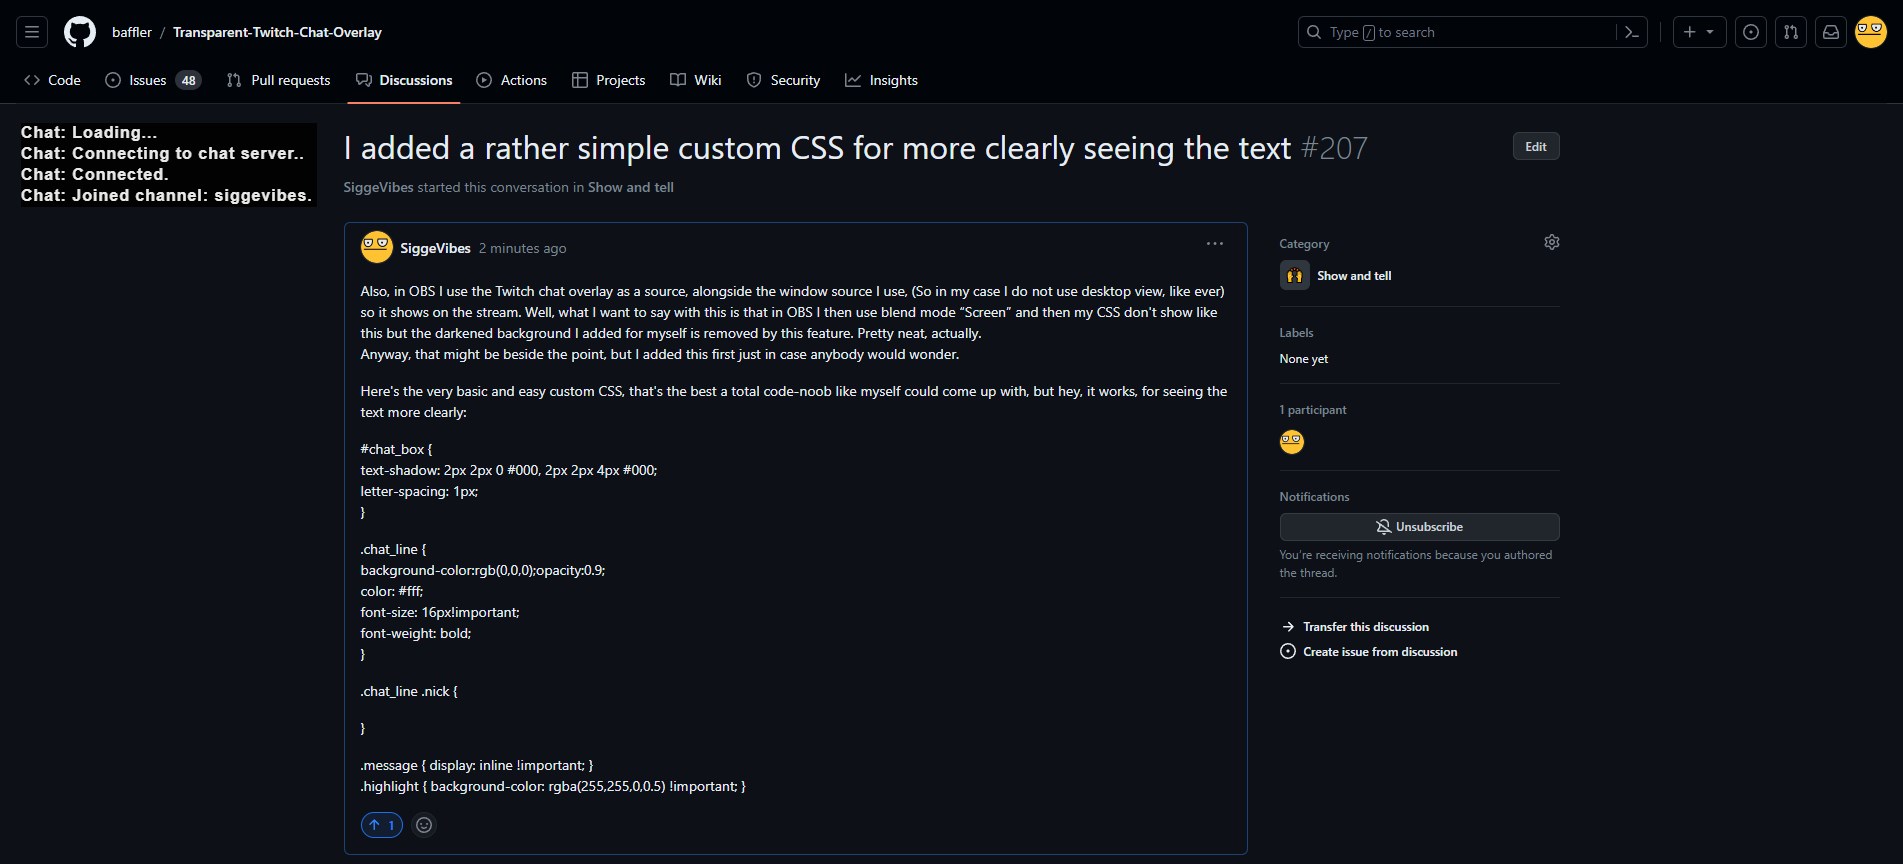Image resolution: width=1903 pixels, height=864 pixels.
Task: Open the command palette terminal icon
Action: tap(1631, 31)
